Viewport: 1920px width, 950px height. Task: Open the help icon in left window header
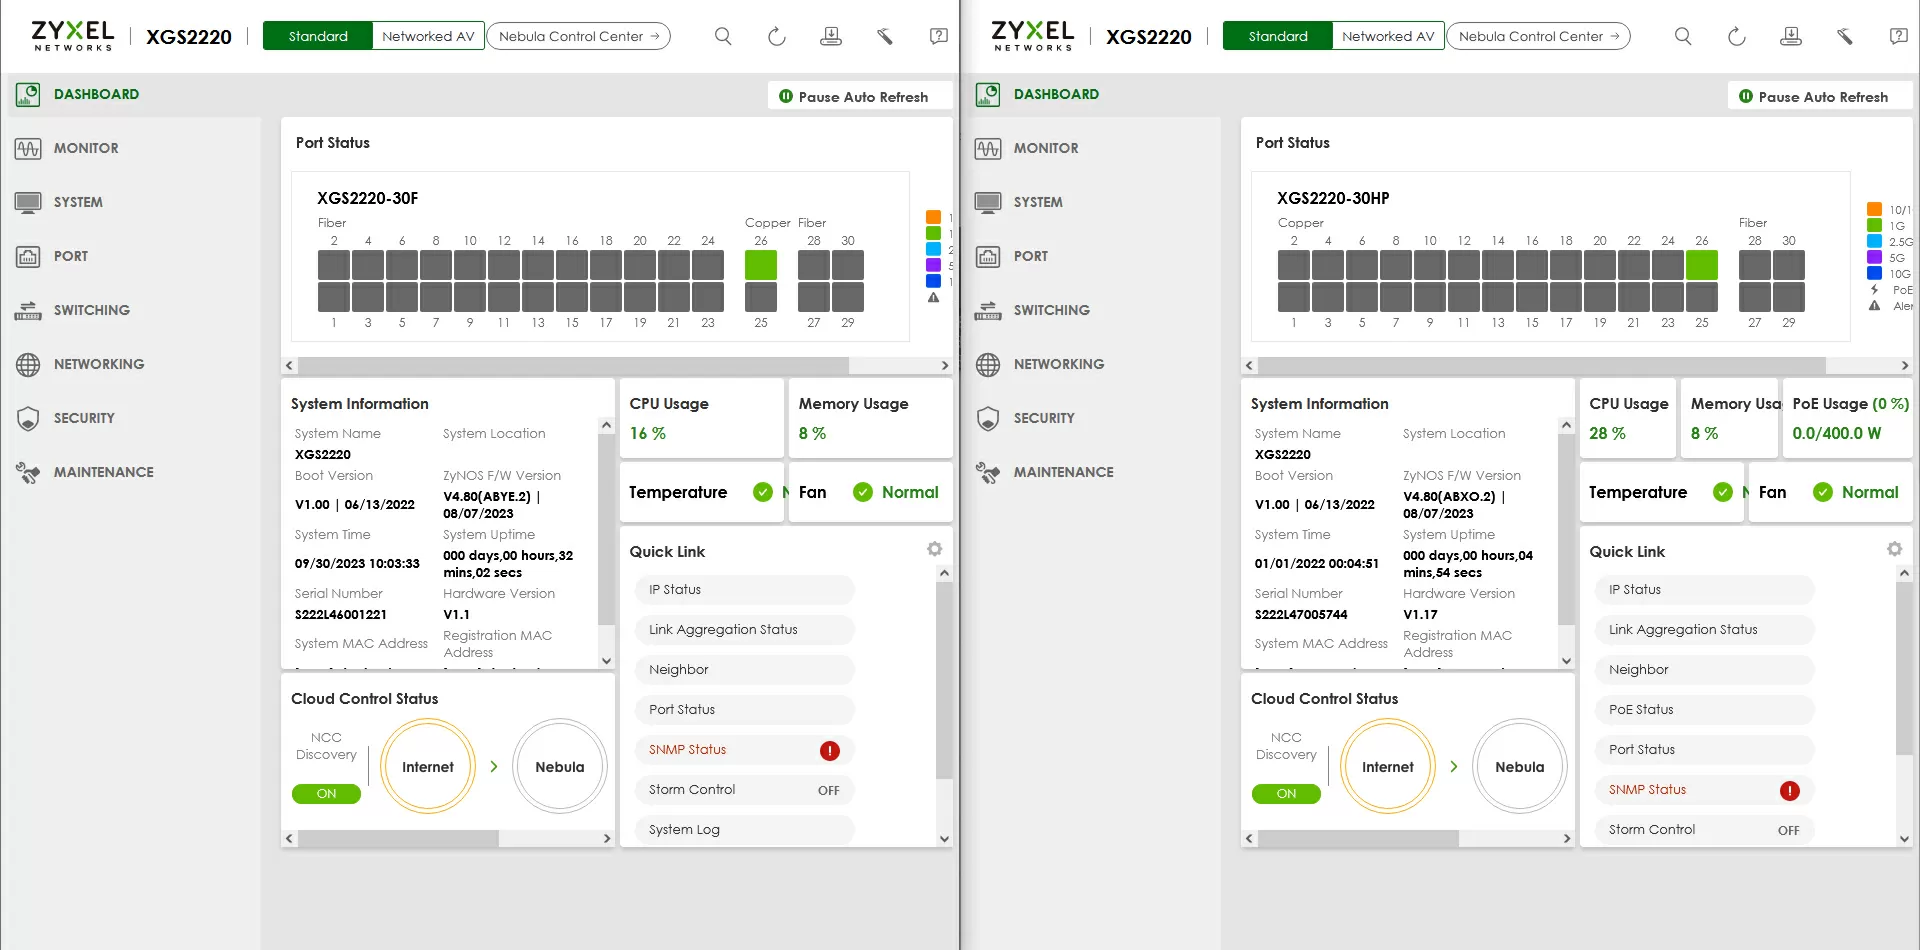click(x=939, y=36)
